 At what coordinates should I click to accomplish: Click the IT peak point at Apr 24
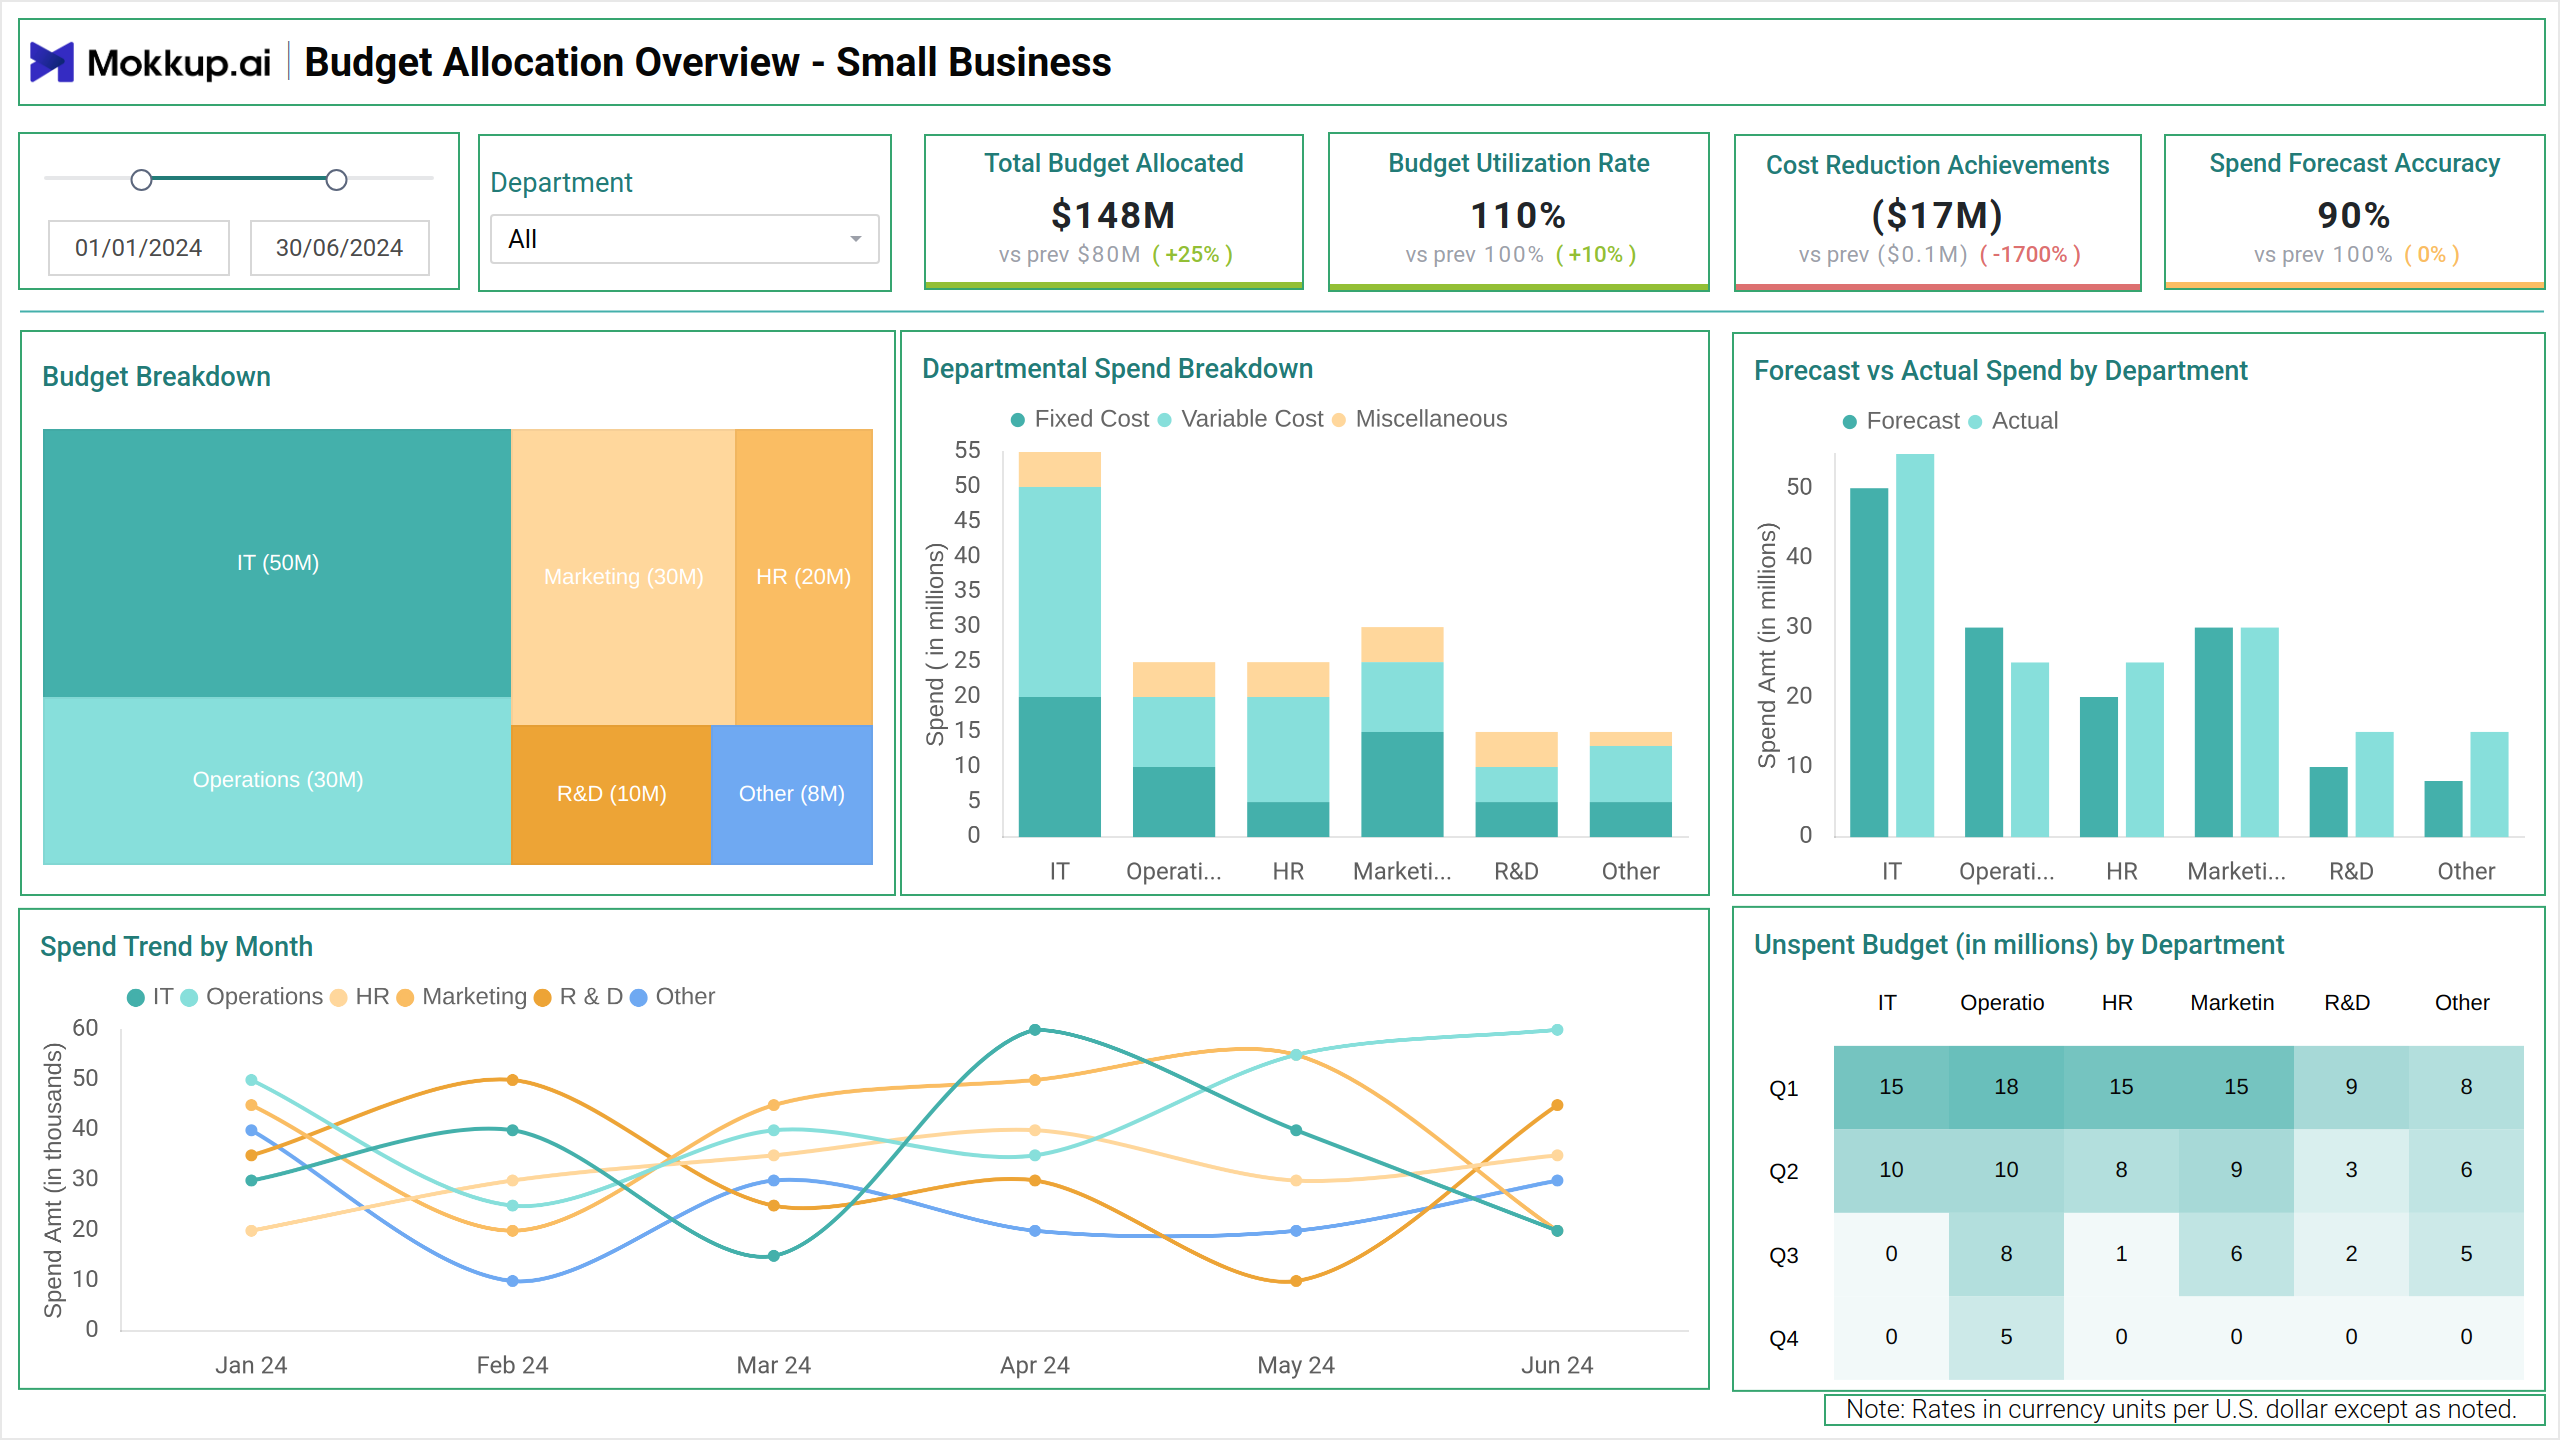point(1035,1029)
